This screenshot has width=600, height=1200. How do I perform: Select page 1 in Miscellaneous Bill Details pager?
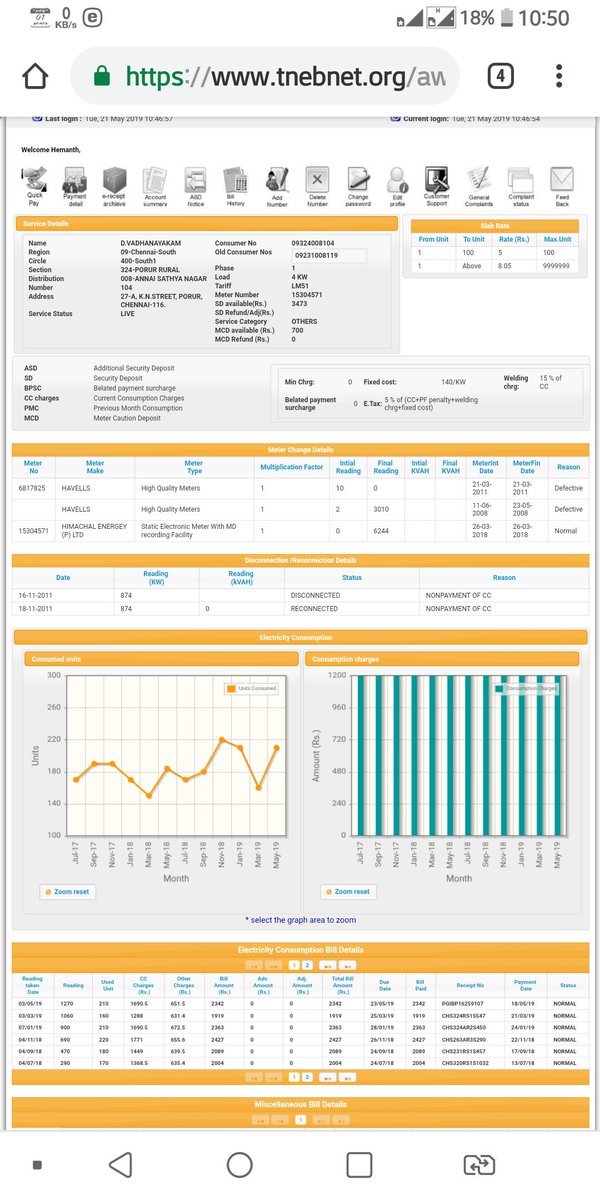click(x=301, y=1122)
